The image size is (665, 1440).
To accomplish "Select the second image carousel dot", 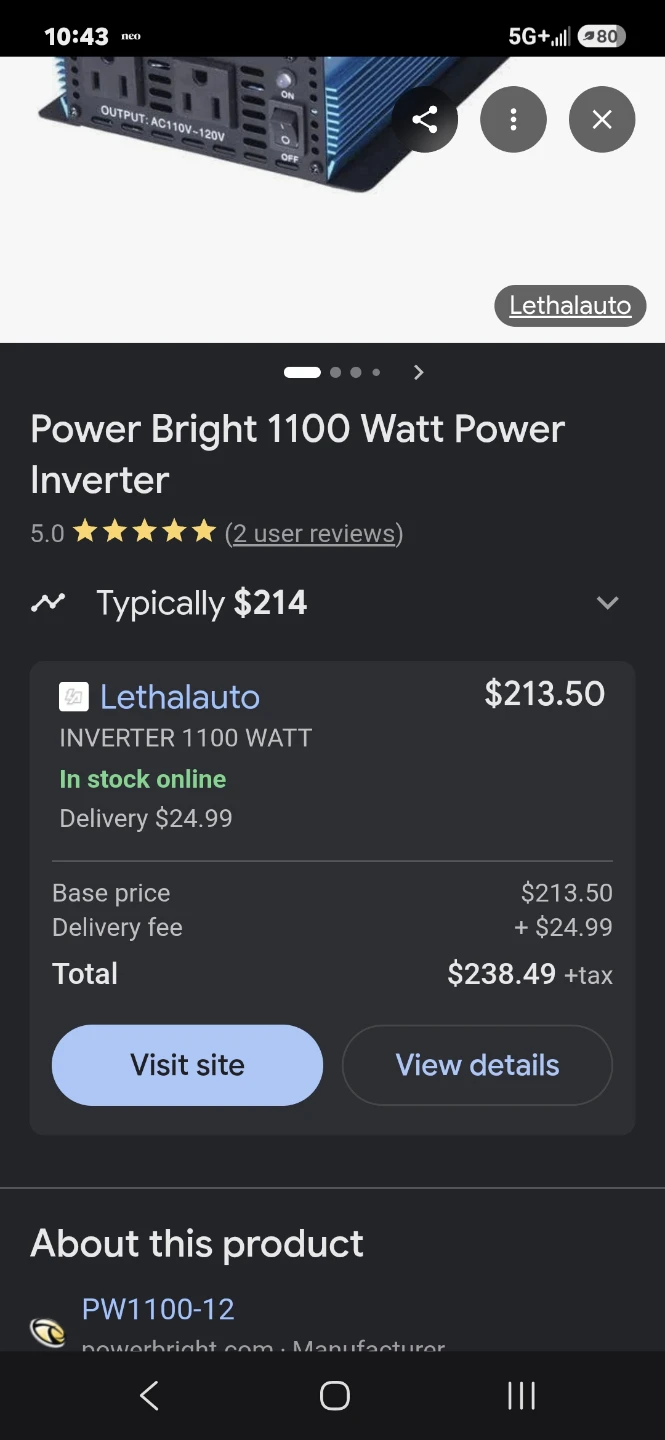I will [335, 372].
